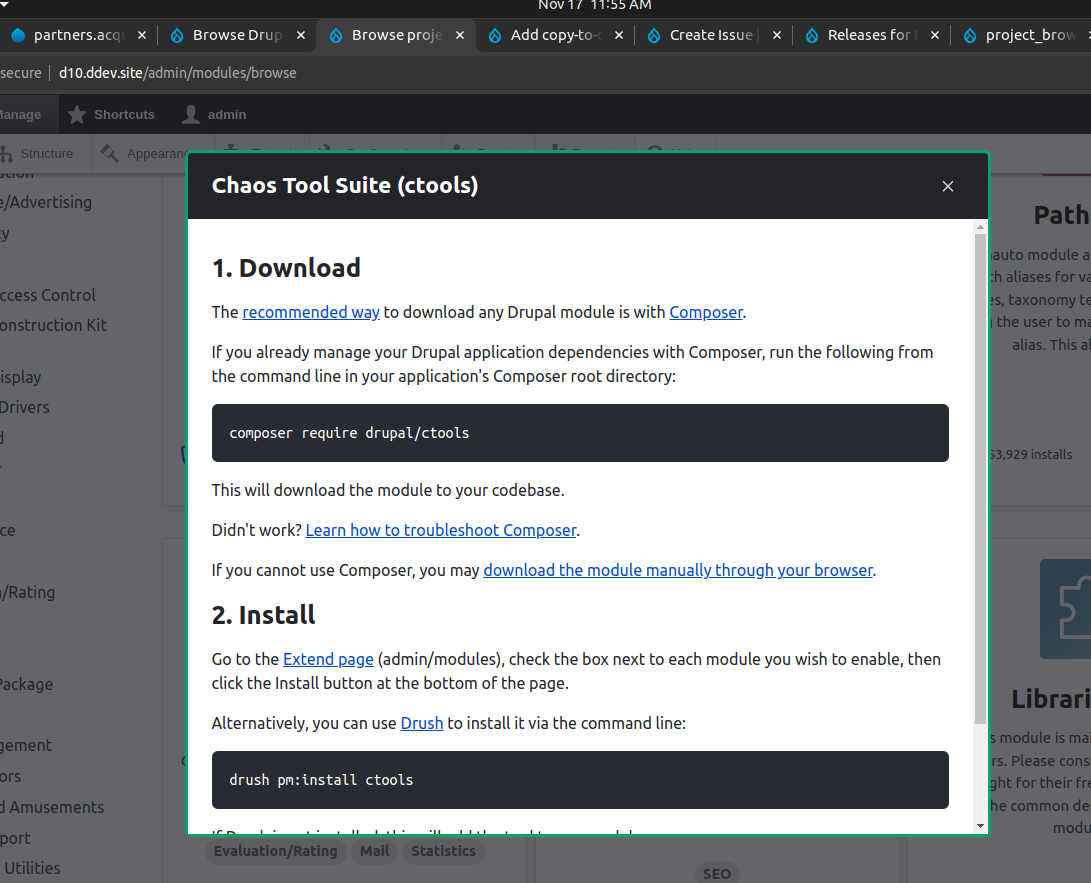Viewport: 1091px width, 883px height.
Task: Click the Shortcuts star icon
Action: click(77, 115)
